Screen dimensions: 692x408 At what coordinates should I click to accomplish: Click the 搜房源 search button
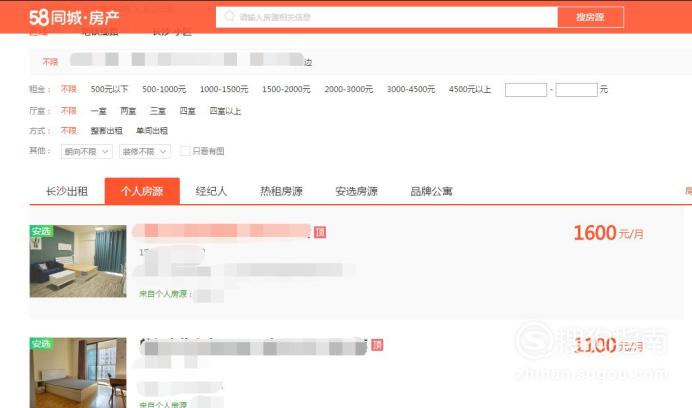[x=590, y=17]
